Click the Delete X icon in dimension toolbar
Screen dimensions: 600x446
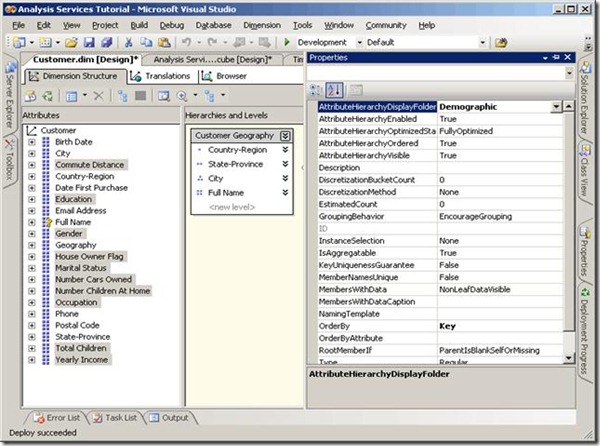click(x=98, y=95)
